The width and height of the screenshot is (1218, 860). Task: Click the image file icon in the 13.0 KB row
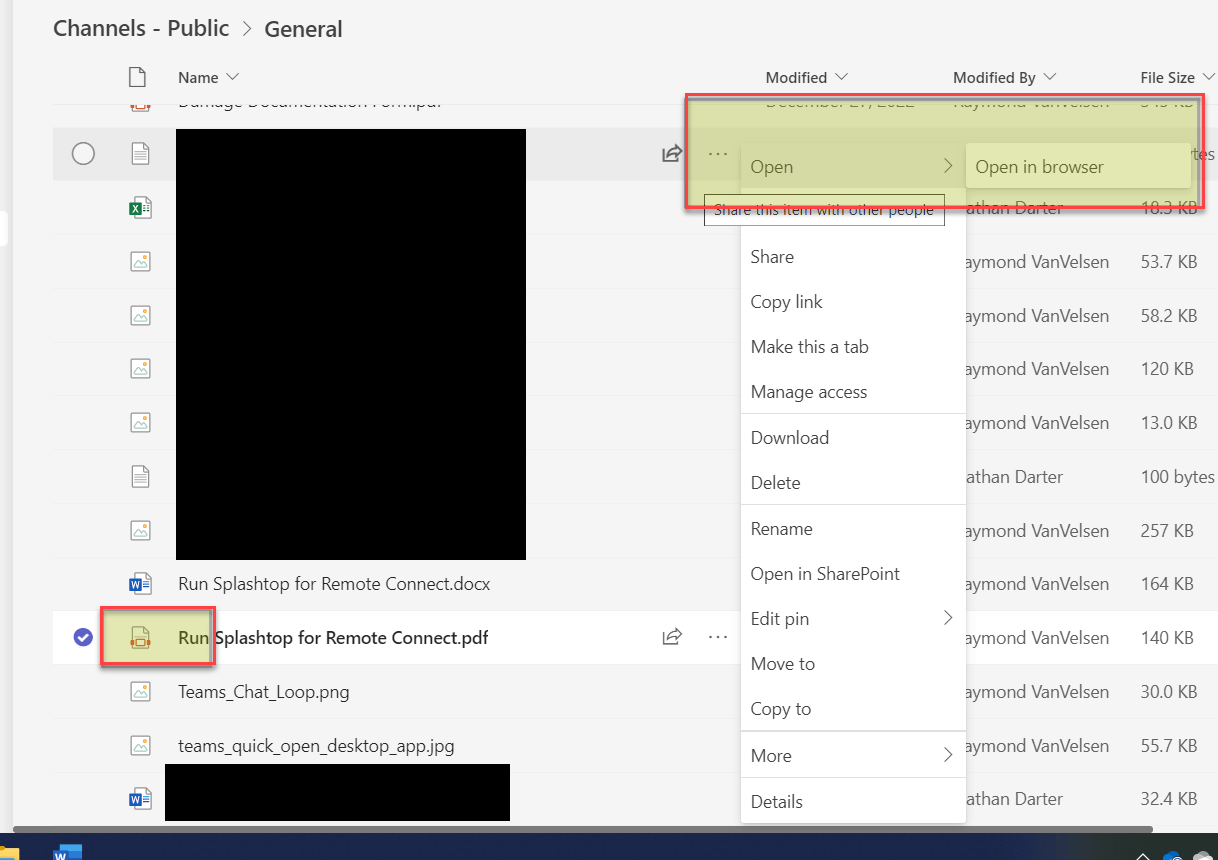click(x=141, y=422)
